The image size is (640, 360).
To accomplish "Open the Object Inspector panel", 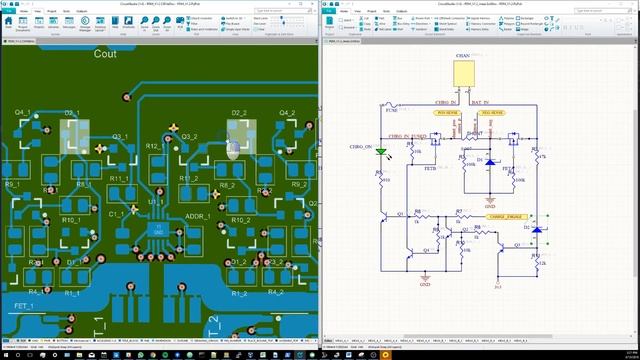I will tap(200, 18).
